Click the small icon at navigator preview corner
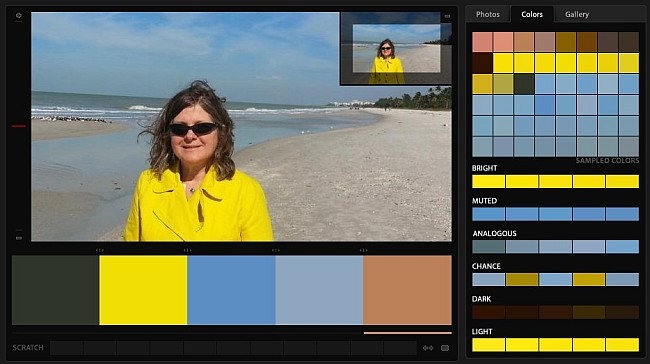The height and width of the screenshot is (364, 650). pyautogui.click(x=447, y=16)
